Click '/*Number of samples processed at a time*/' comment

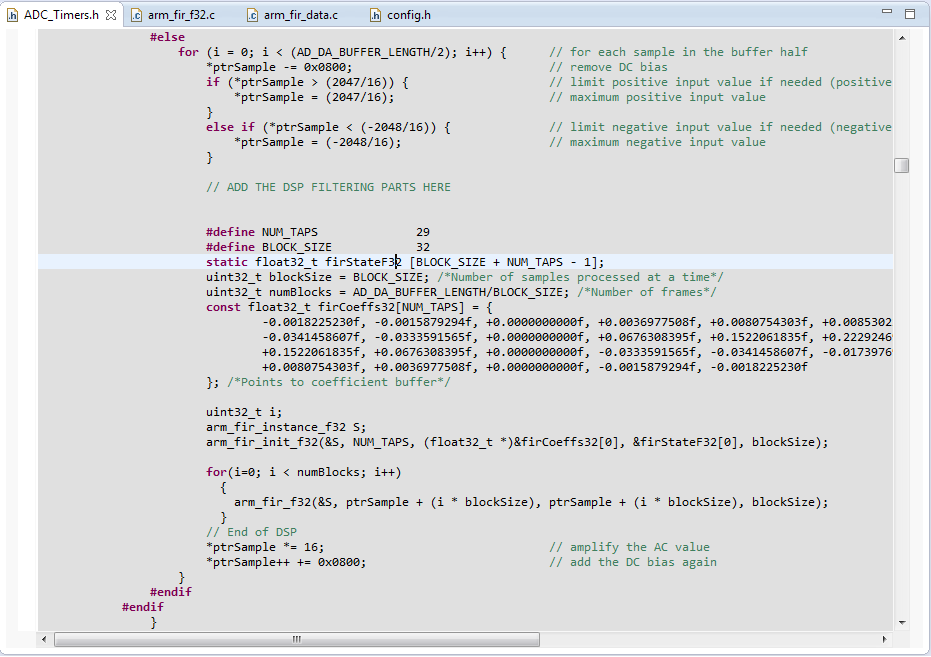pos(580,277)
